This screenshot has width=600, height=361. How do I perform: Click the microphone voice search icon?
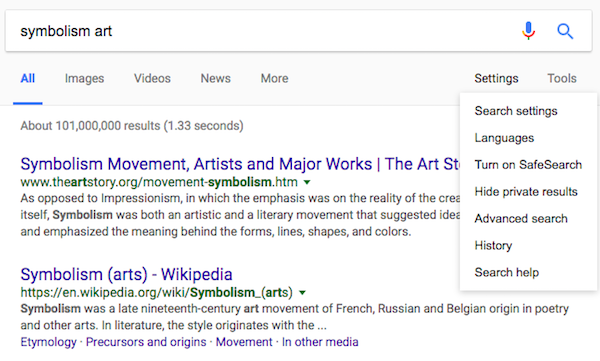pos(528,31)
